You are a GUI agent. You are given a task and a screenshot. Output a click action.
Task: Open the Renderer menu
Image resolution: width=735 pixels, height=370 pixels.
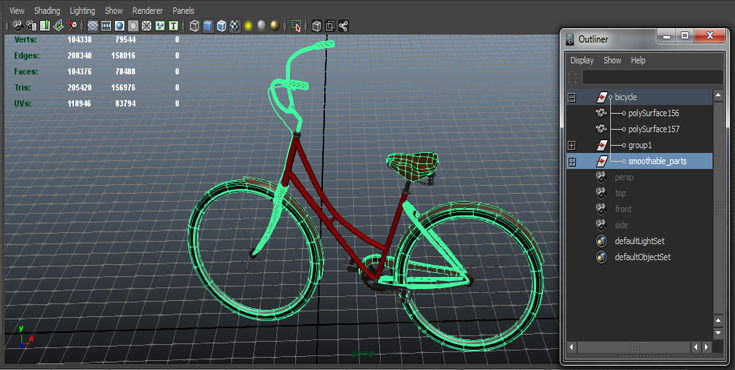(147, 10)
